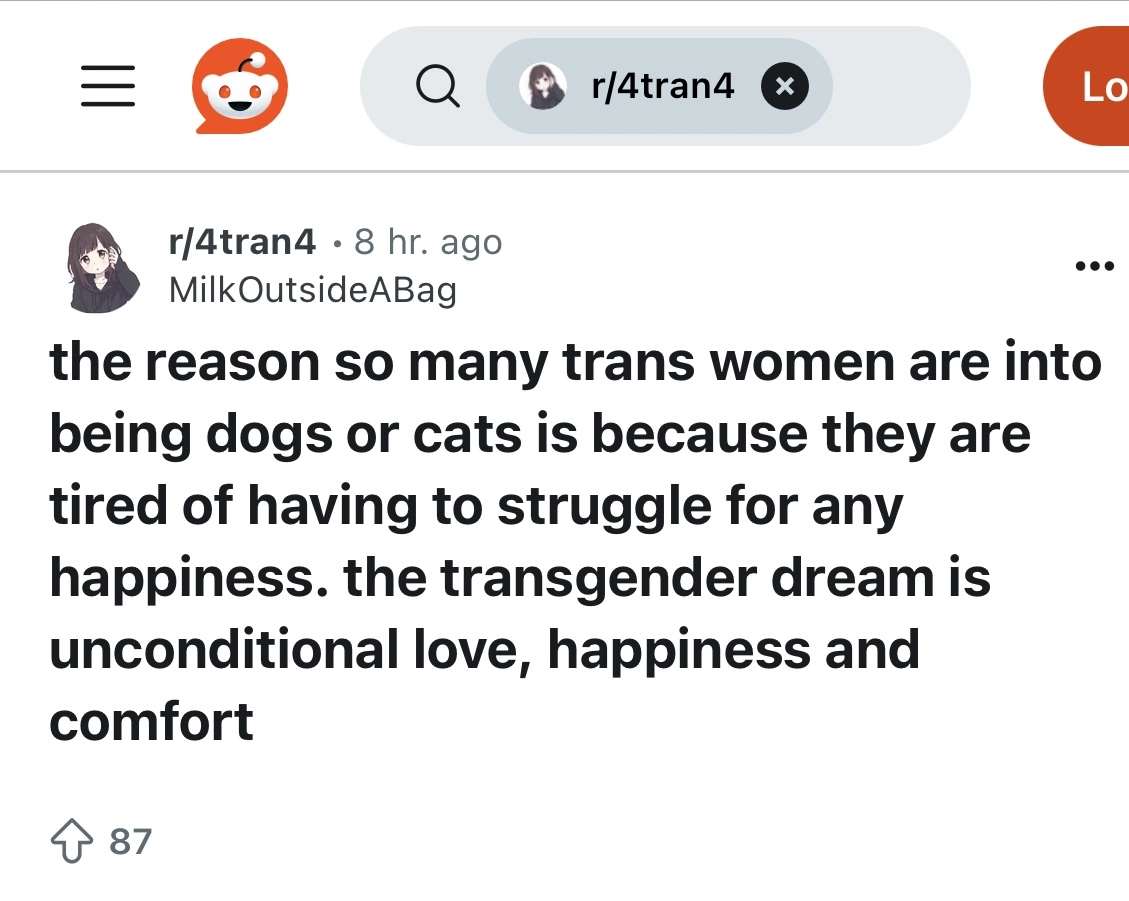The width and height of the screenshot is (1129, 901).
Task: Click the Reddit Snoo logo
Action: [x=240, y=87]
